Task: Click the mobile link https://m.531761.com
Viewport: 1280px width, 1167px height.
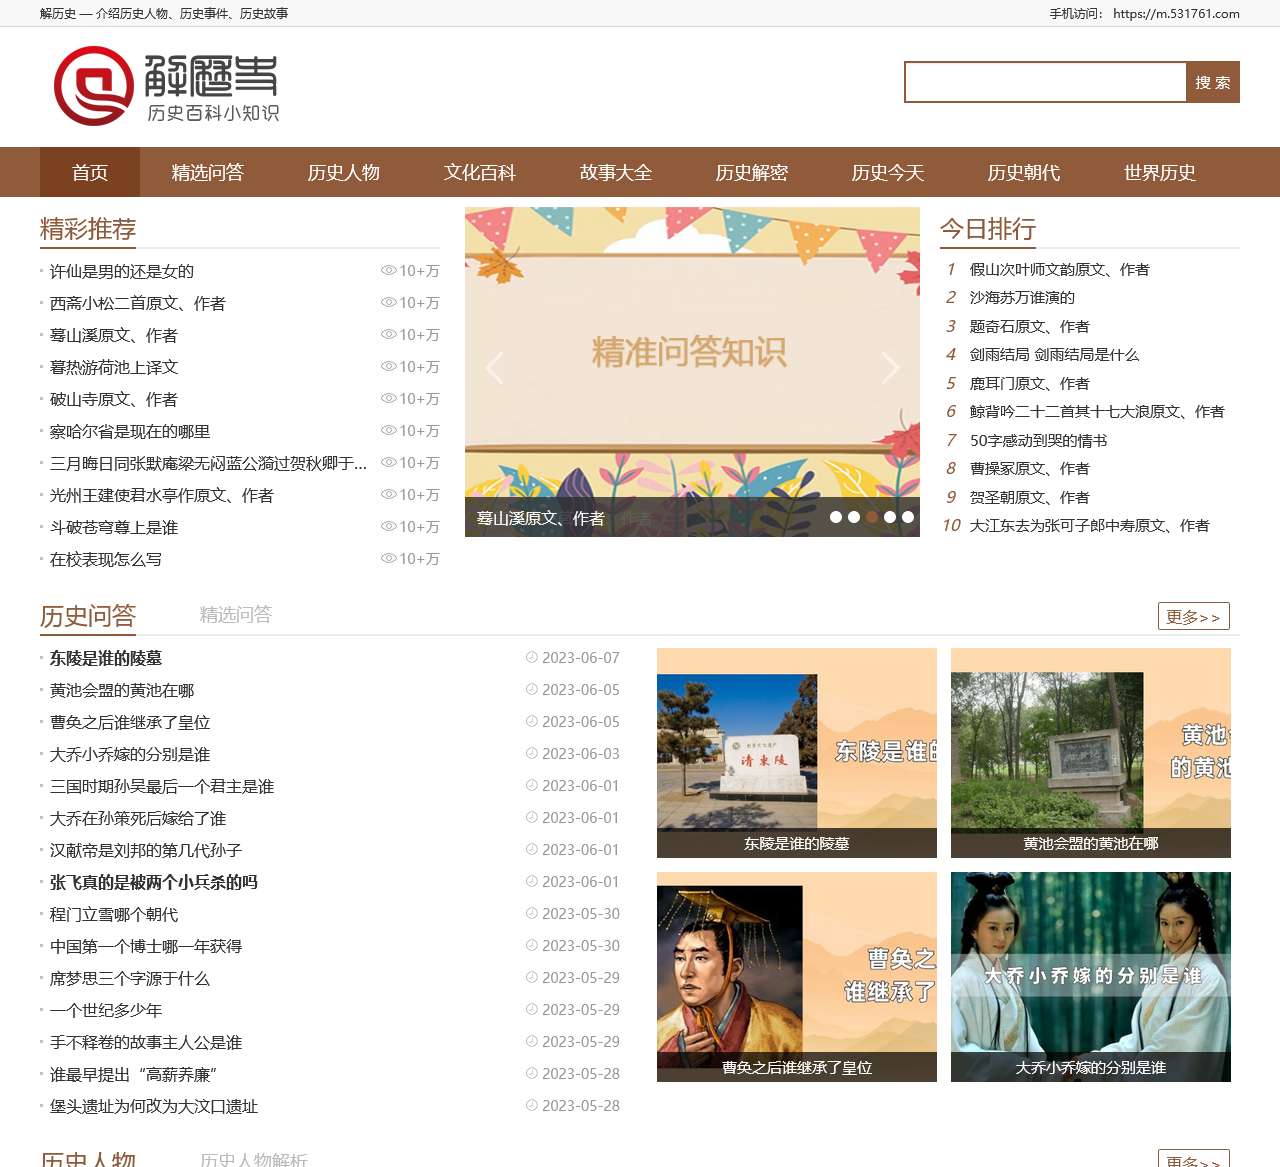Action: pyautogui.click(x=1176, y=14)
